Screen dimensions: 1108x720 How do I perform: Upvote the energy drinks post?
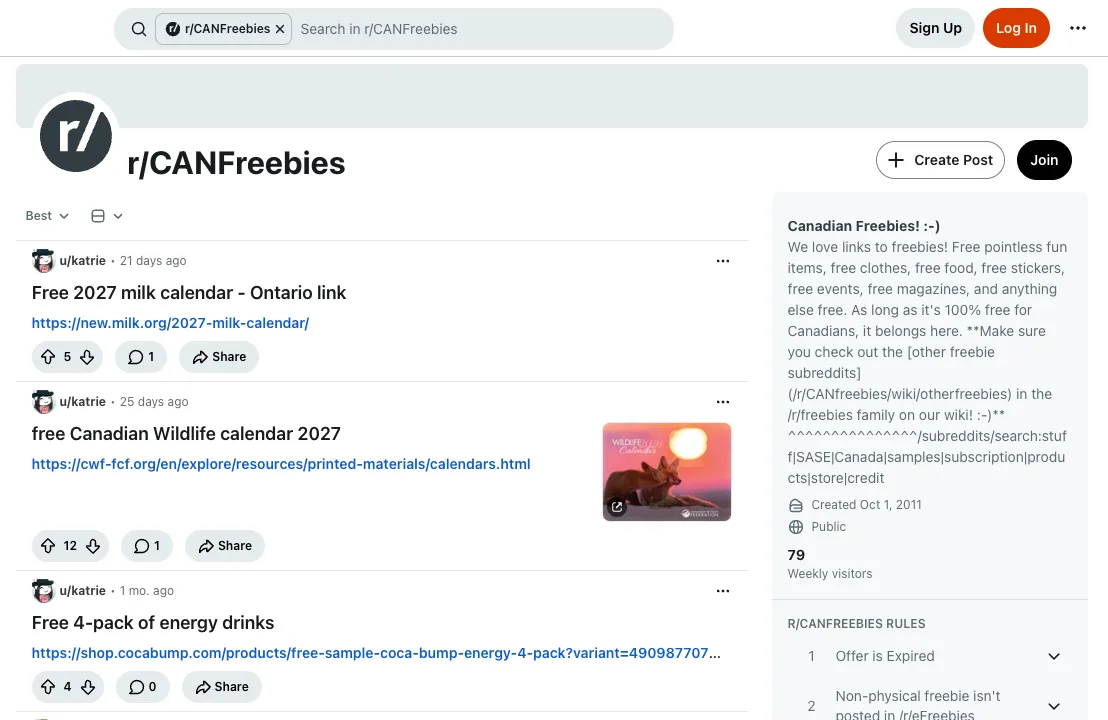pyautogui.click(x=48, y=687)
